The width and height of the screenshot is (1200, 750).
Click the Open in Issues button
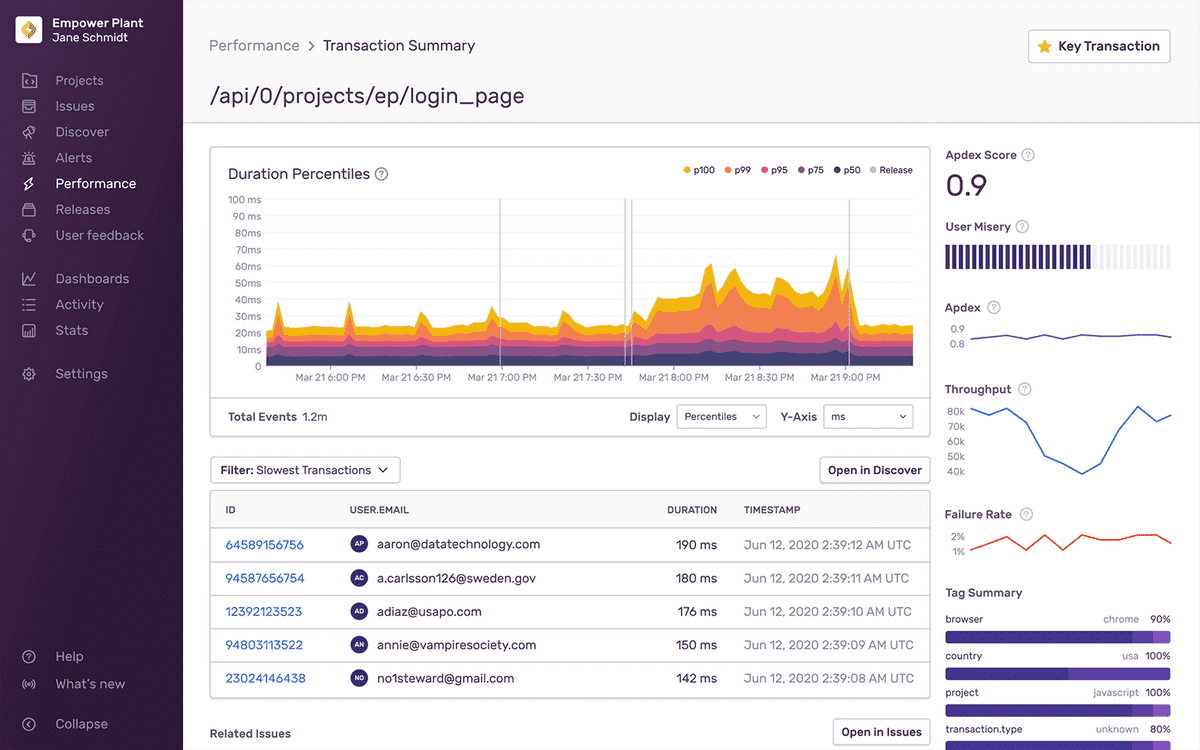pyautogui.click(x=882, y=732)
